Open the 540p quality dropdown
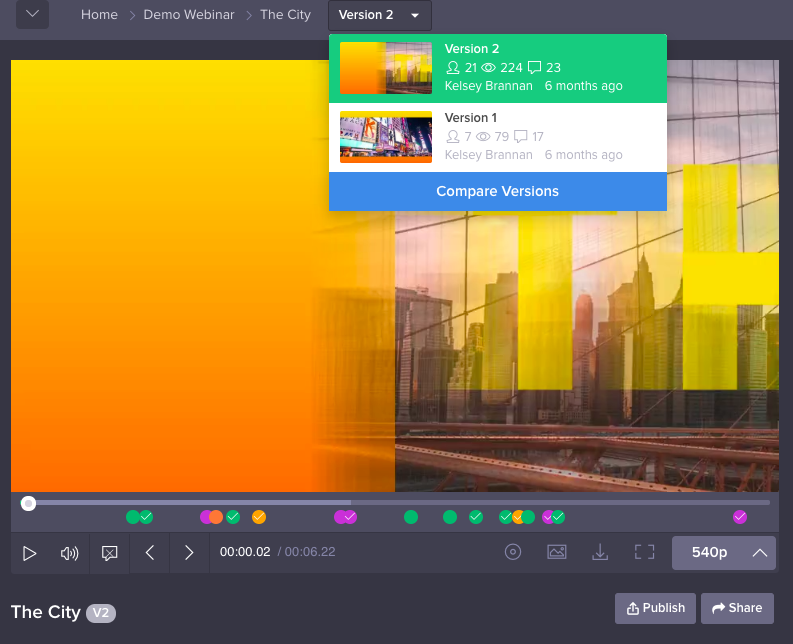 click(724, 552)
